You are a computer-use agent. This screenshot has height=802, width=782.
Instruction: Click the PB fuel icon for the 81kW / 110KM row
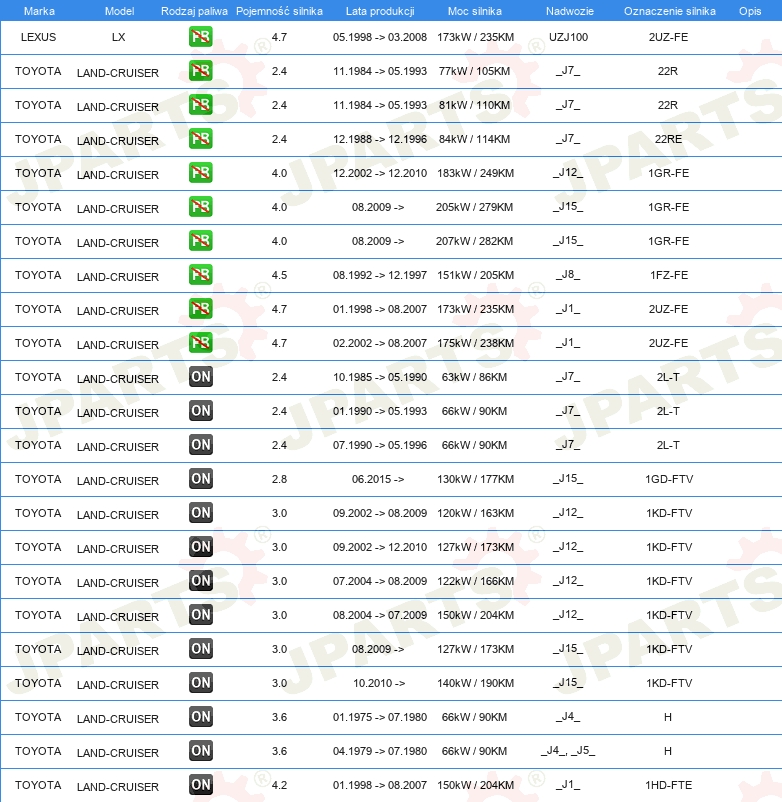tap(200, 105)
